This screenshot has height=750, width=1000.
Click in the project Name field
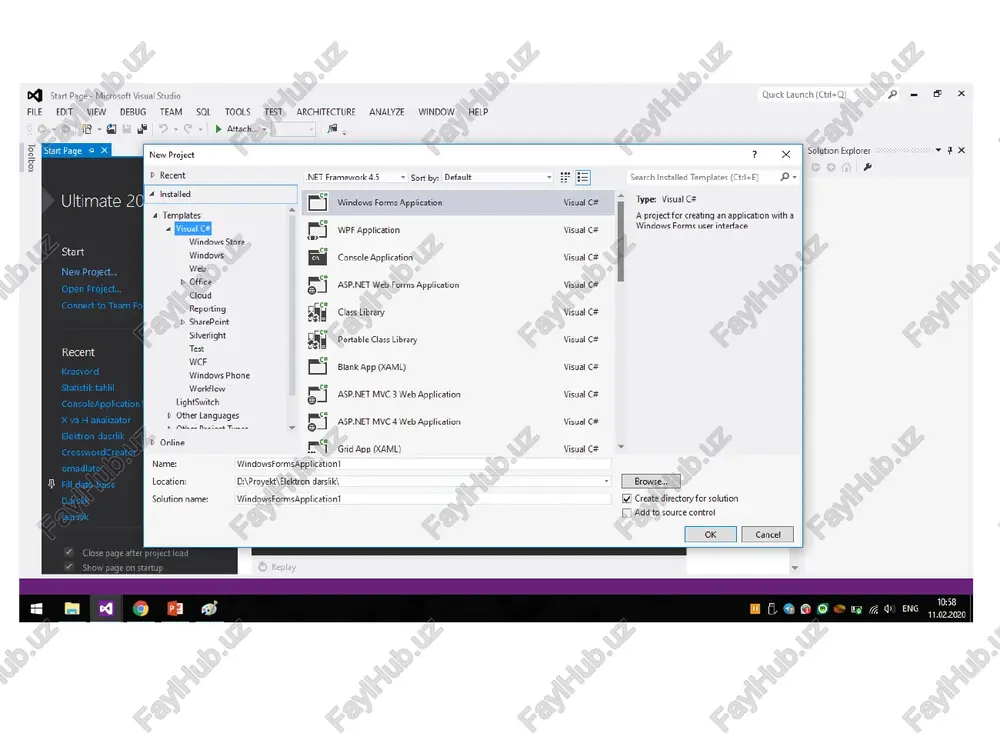[x=422, y=464]
